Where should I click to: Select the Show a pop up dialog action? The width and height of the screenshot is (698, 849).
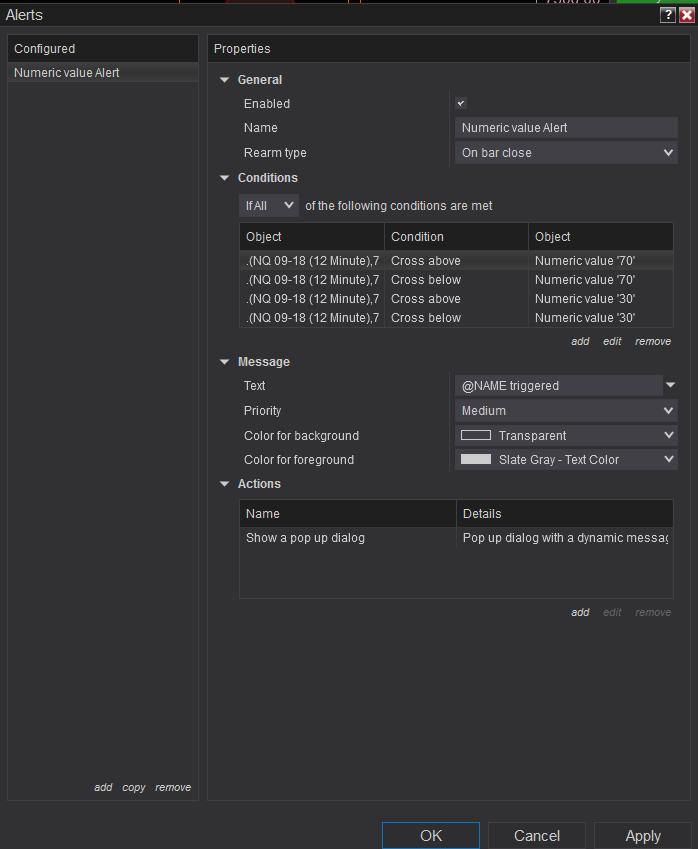click(x=306, y=538)
